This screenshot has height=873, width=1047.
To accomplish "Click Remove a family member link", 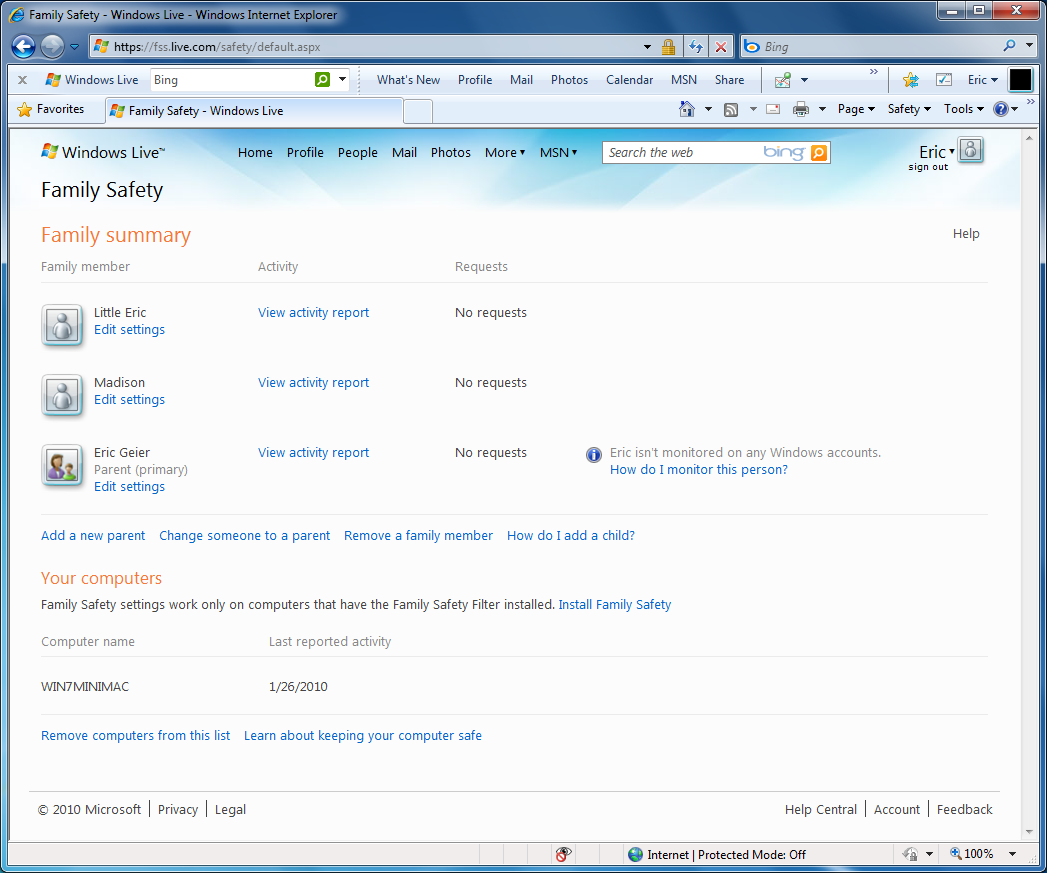I will point(418,536).
